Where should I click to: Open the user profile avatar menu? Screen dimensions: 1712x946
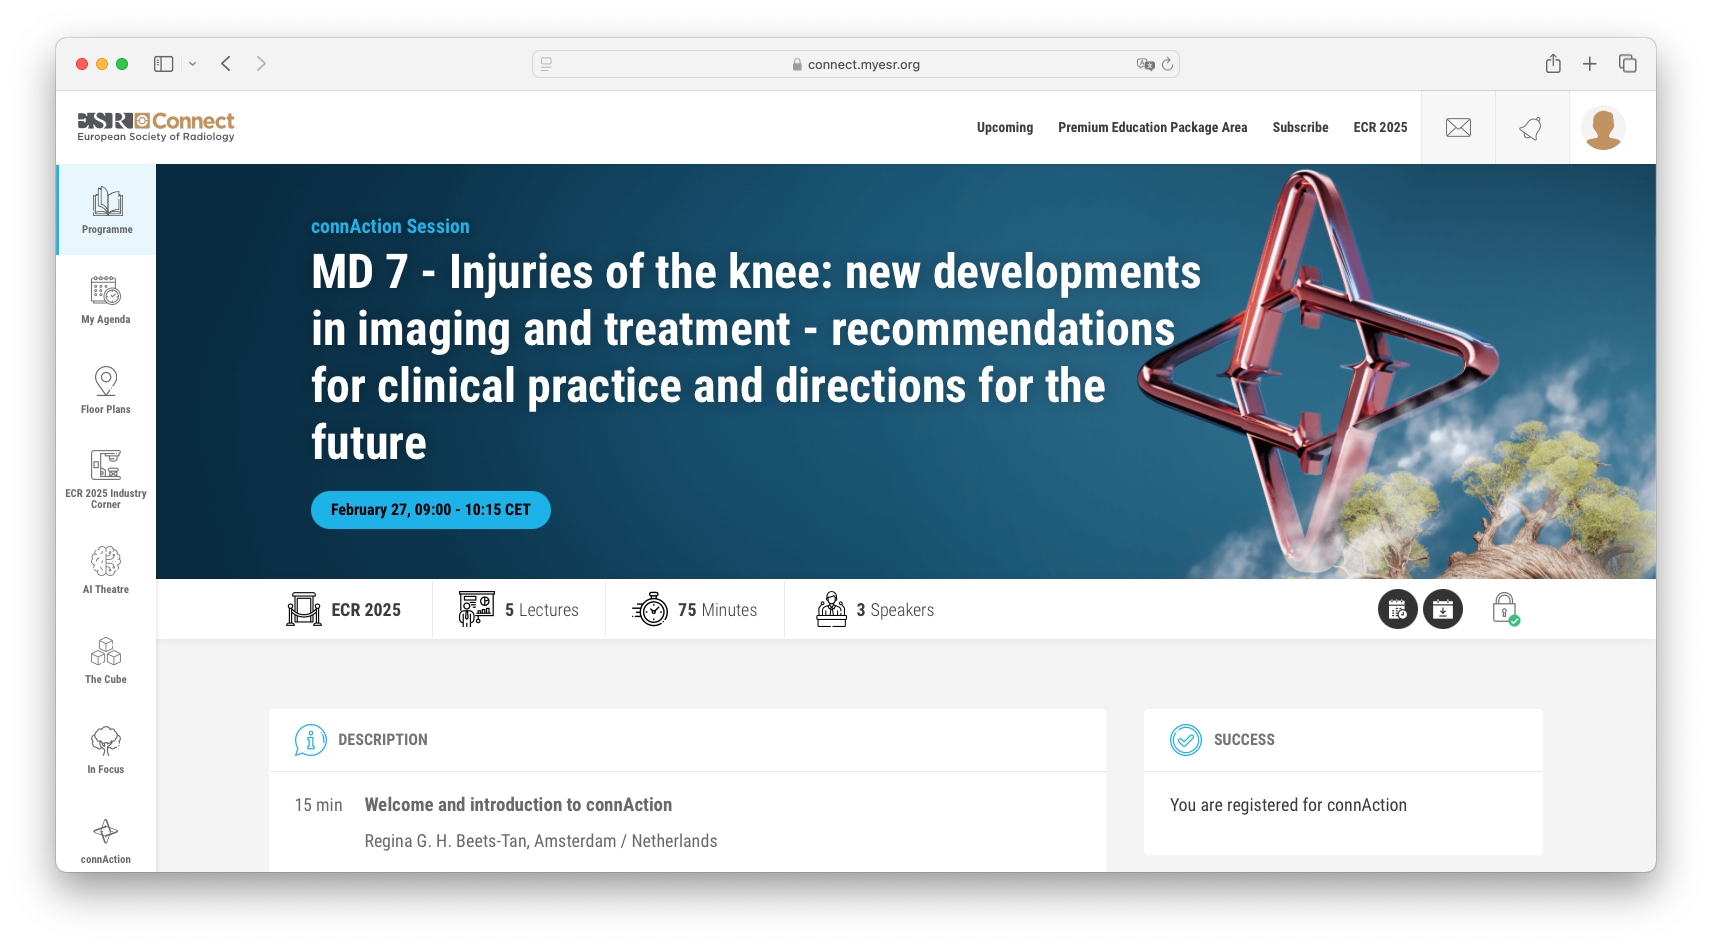pyautogui.click(x=1603, y=128)
